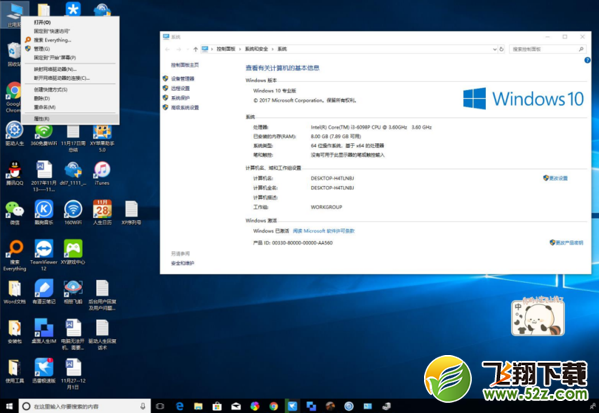Choose 搜索 Everything... in context menu
The image size is (599, 413).
(x=52, y=40)
